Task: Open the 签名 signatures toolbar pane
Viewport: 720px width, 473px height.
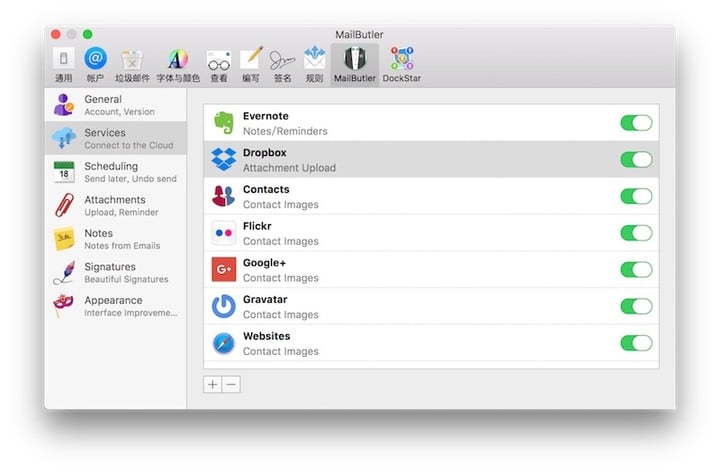Action: [282, 63]
